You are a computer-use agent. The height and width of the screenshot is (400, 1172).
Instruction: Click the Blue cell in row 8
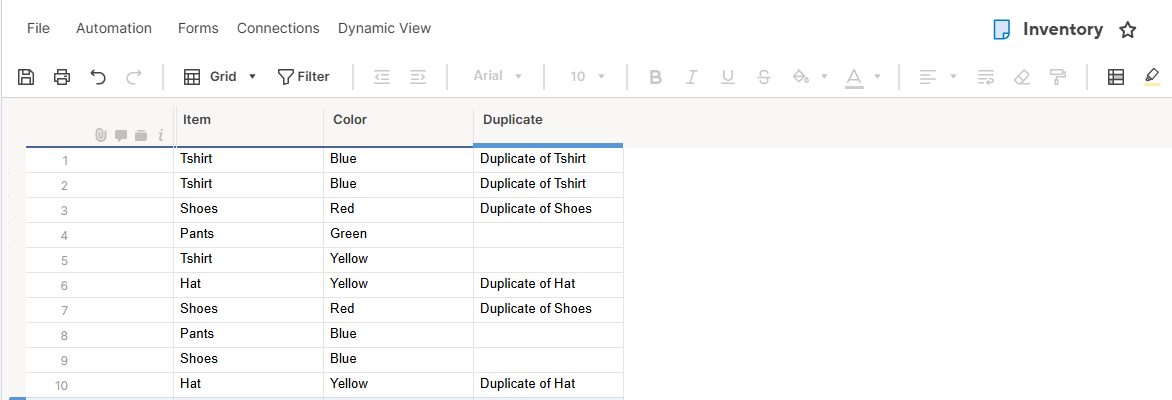click(398, 335)
